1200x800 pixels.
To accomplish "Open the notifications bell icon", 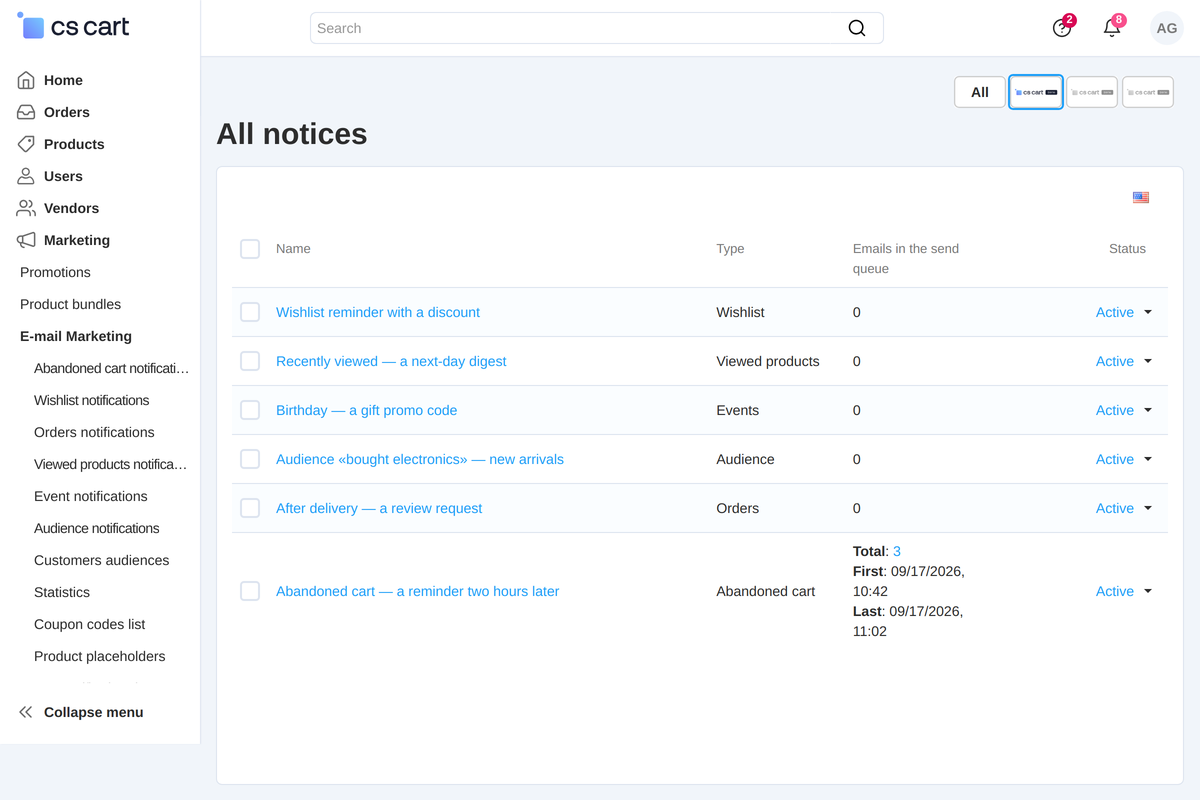I will [x=1112, y=28].
